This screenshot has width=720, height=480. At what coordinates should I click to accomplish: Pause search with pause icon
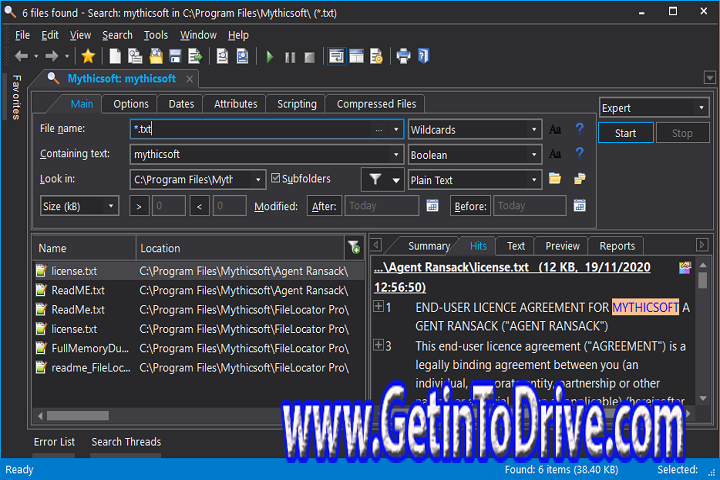coord(290,57)
